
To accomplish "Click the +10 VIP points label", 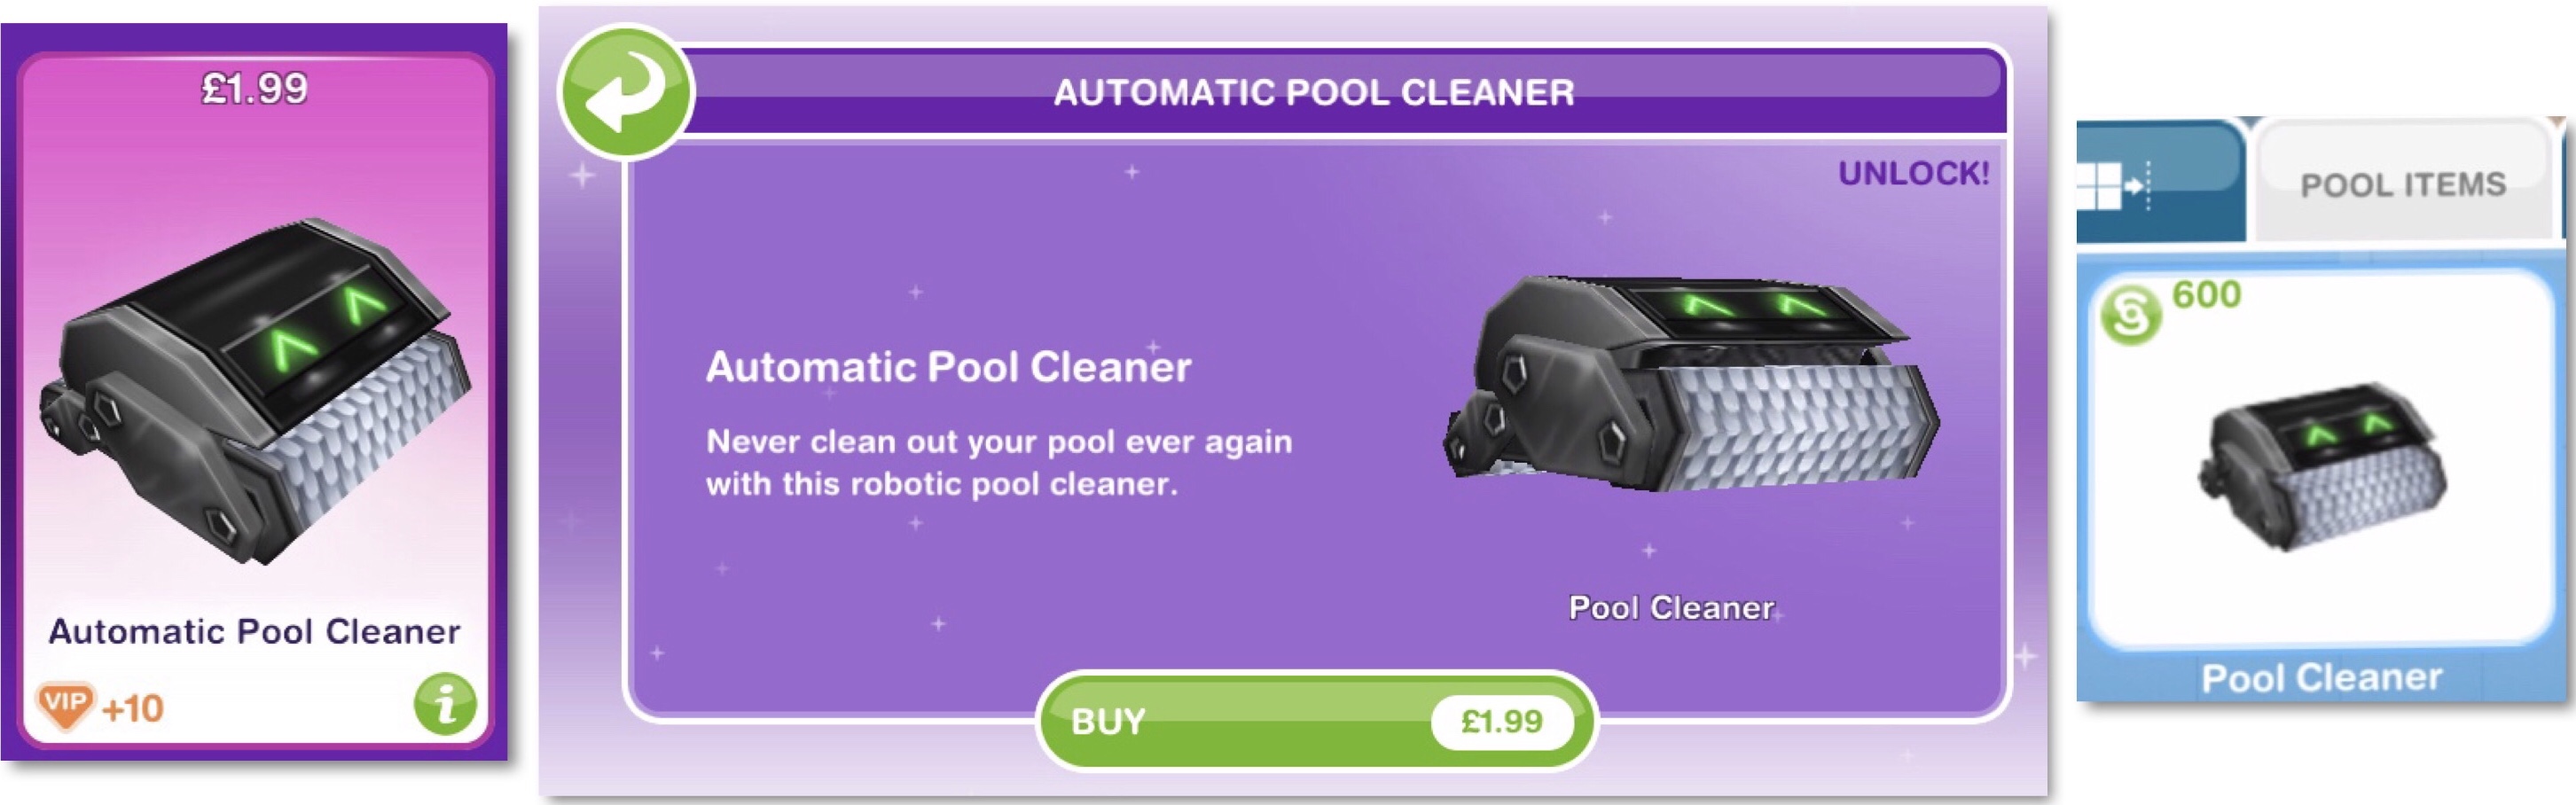I will (132, 709).
